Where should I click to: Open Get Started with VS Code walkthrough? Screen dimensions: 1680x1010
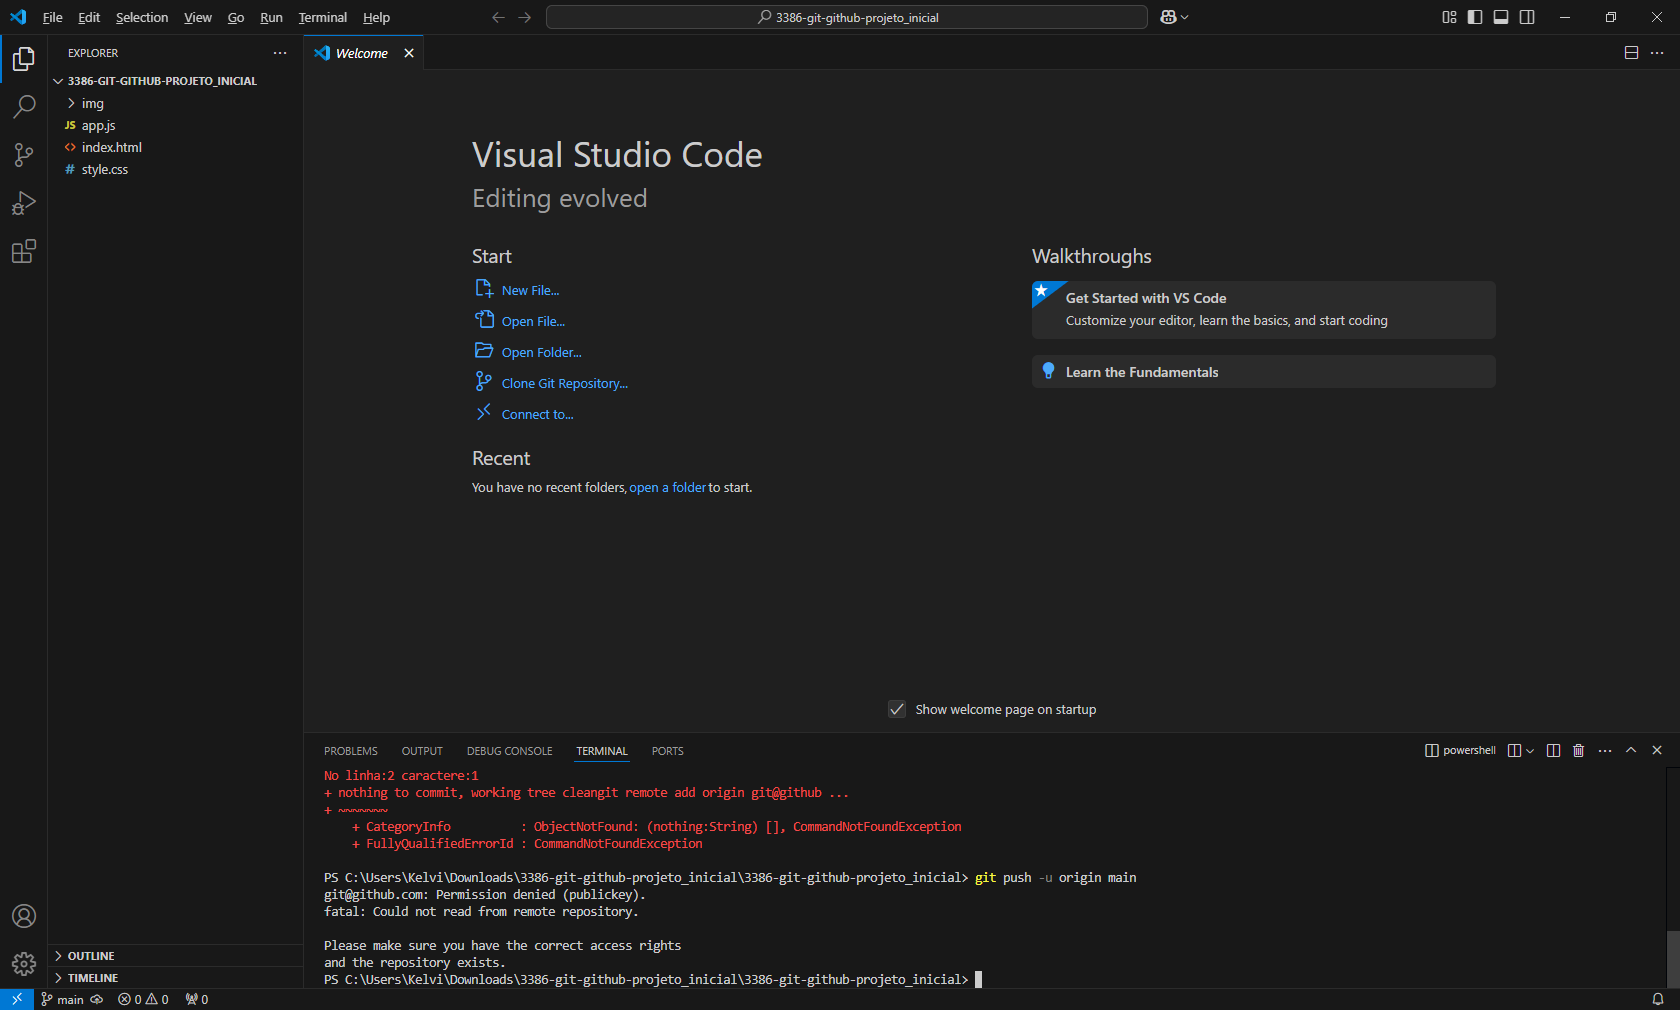1264,310
